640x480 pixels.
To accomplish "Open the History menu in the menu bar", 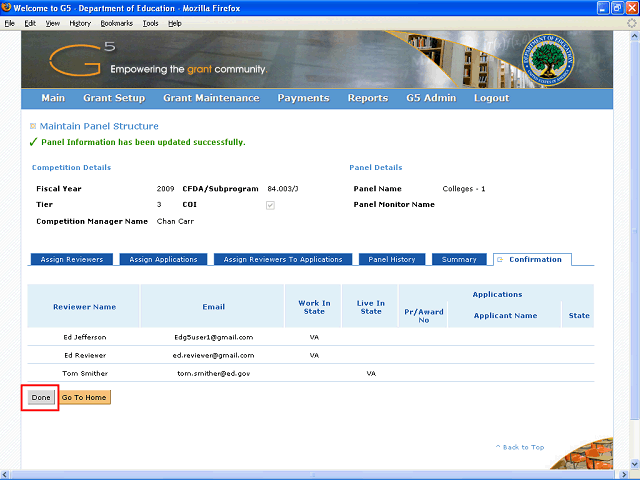I will tap(80, 22).
